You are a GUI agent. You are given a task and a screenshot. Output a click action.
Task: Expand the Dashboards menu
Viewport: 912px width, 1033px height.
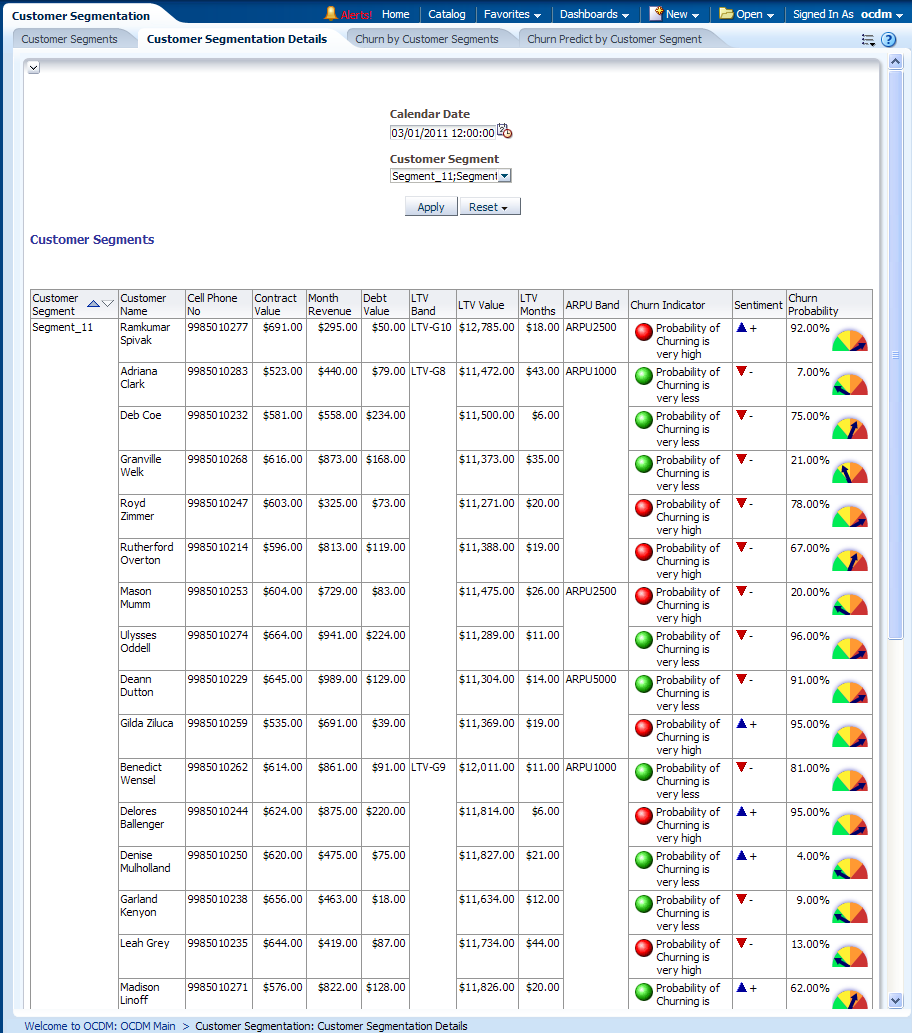pyautogui.click(x=594, y=14)
